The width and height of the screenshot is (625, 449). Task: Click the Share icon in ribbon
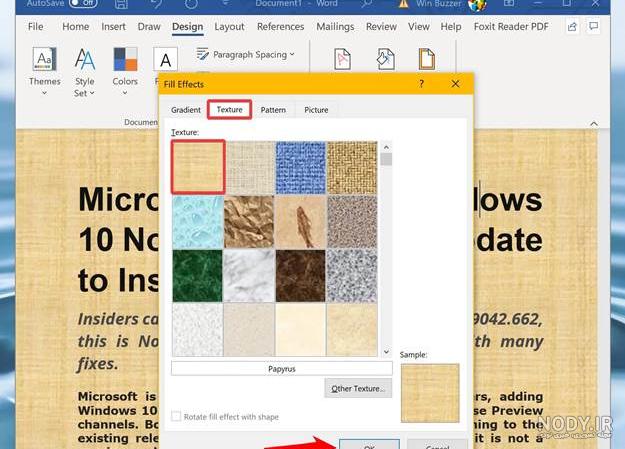pyautogui.click(x=572, y=27)
